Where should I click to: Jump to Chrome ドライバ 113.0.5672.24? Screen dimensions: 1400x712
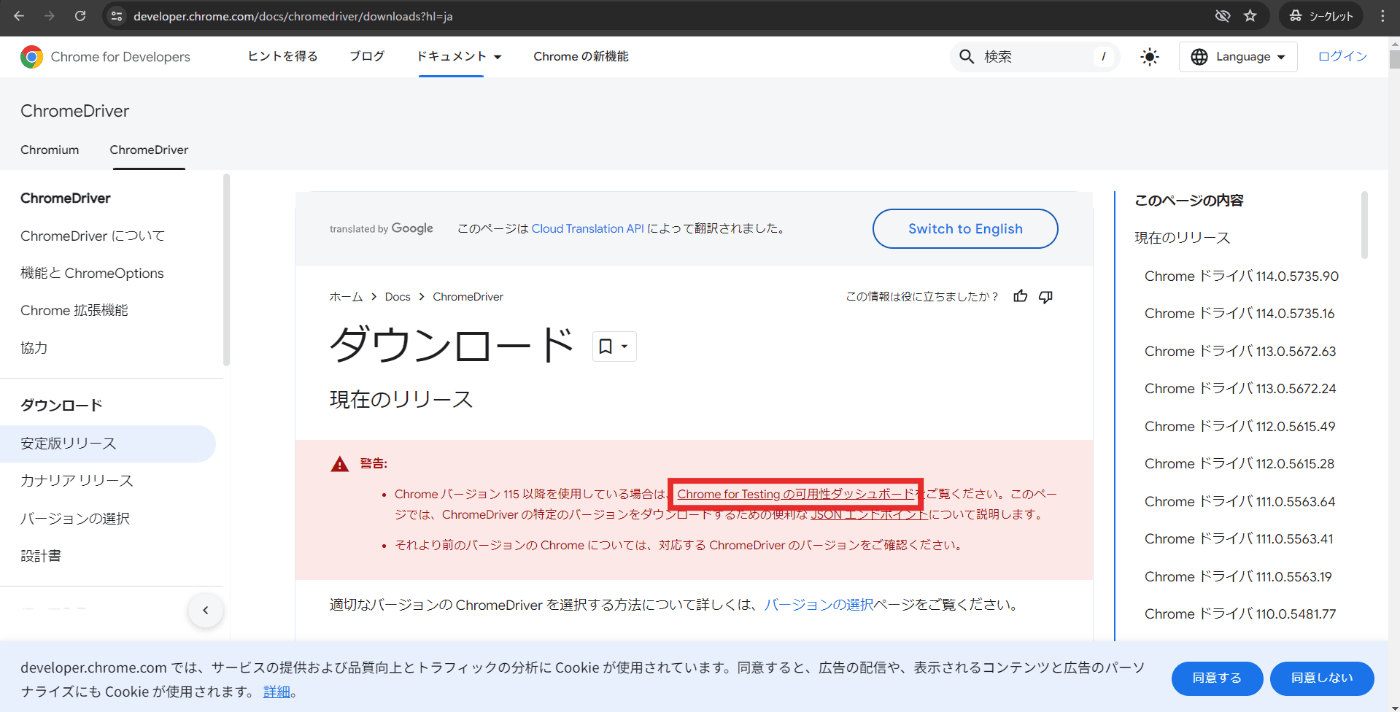[1240, 388]
